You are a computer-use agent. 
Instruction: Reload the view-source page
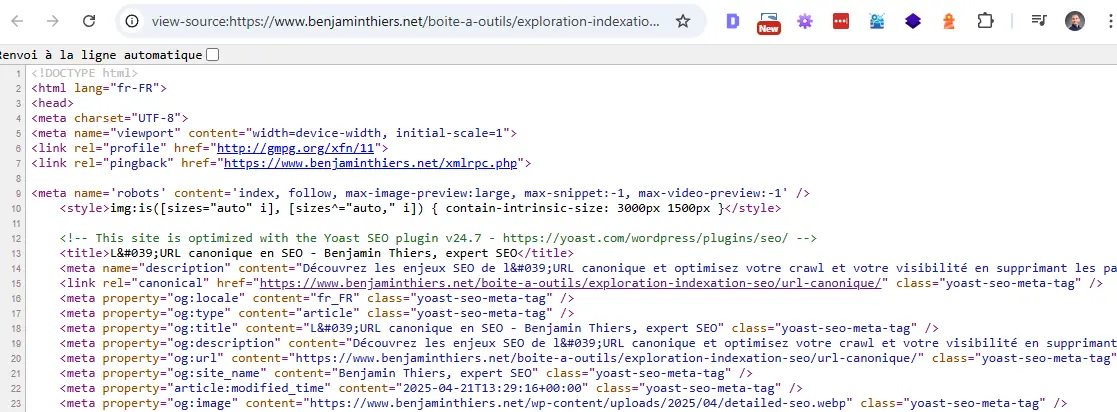88,21
